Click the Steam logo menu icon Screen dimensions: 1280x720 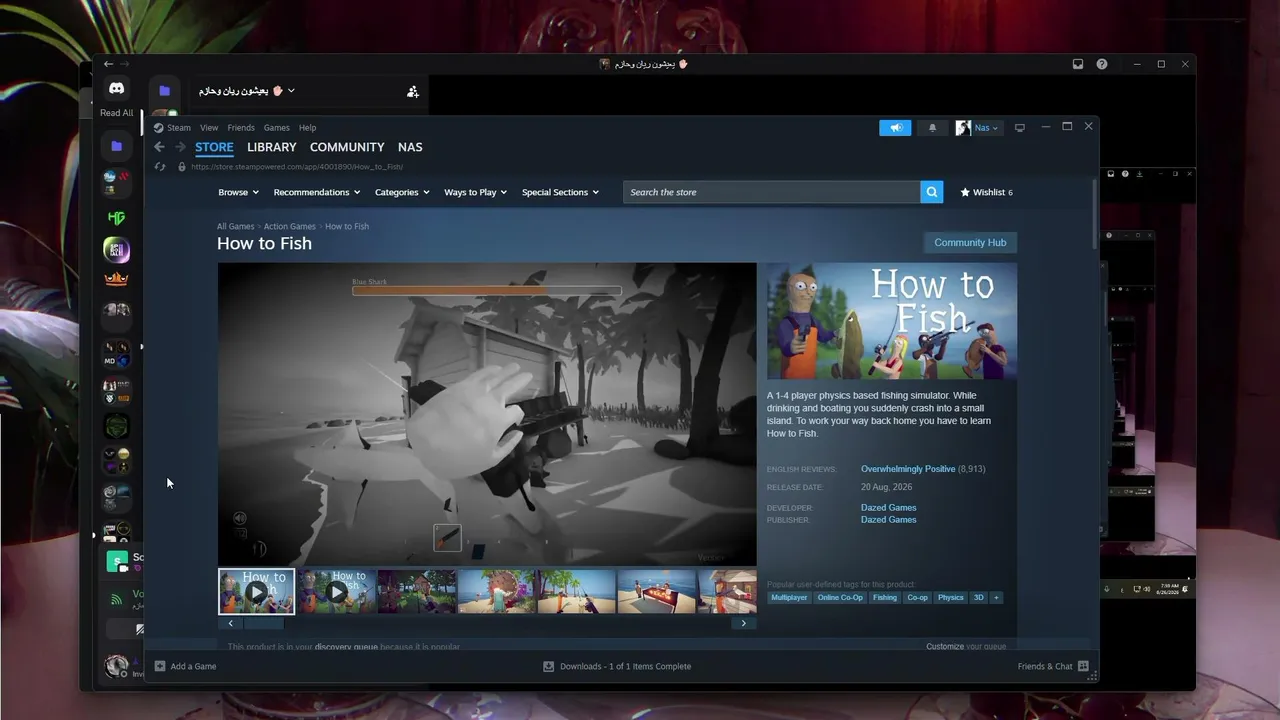[x=158, y=128]
